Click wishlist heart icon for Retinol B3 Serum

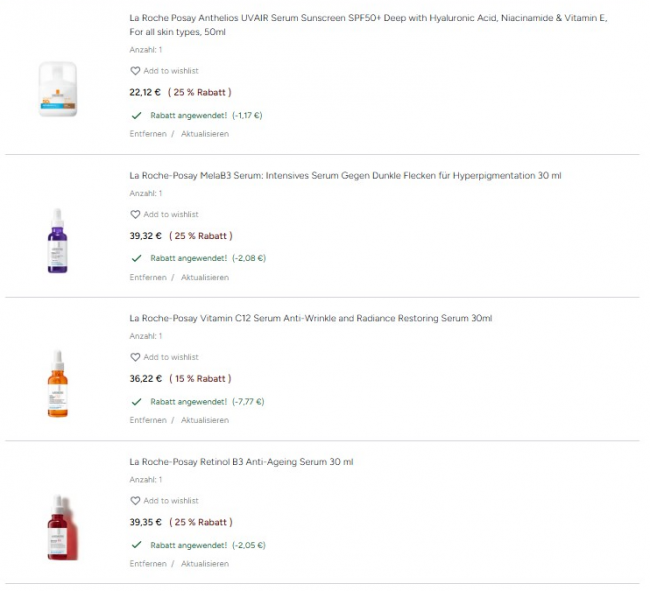coord(135,501)
